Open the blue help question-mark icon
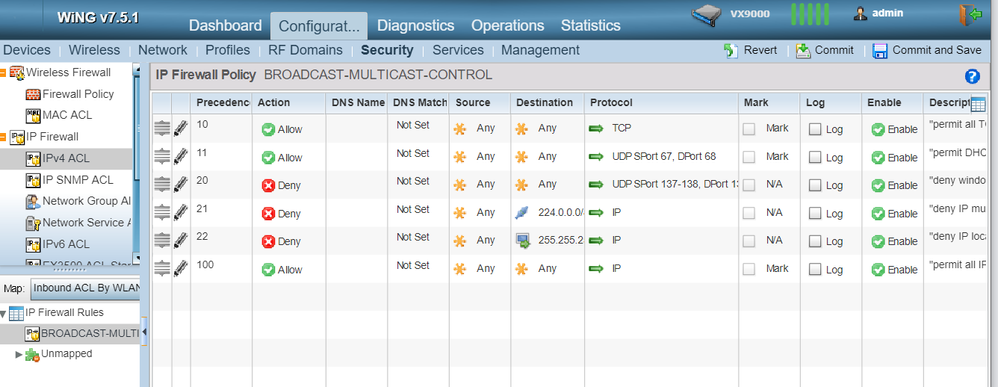Screen dimensions: 998x387 point(972,77)
